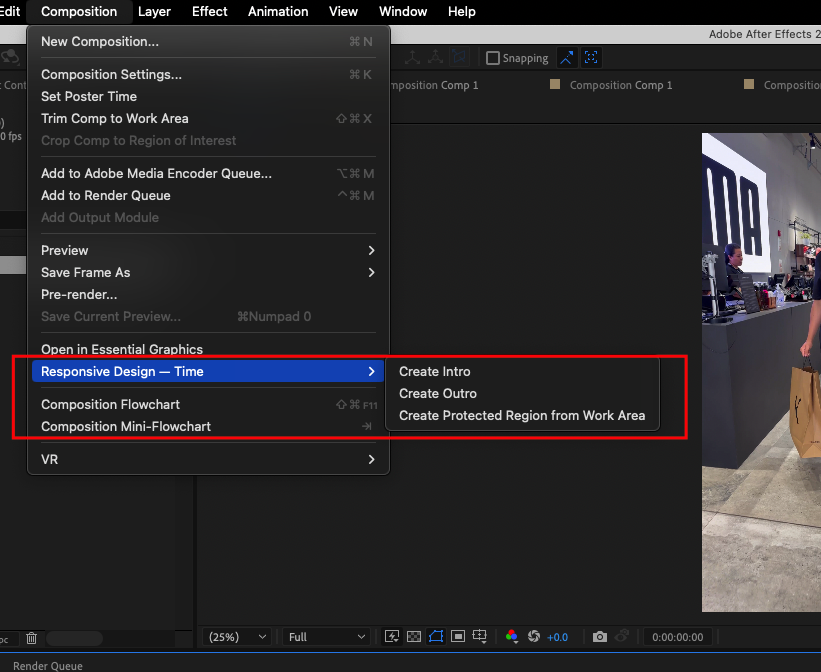
Task: Open the grid and guide options icon
Action: [x=479, y=636]
